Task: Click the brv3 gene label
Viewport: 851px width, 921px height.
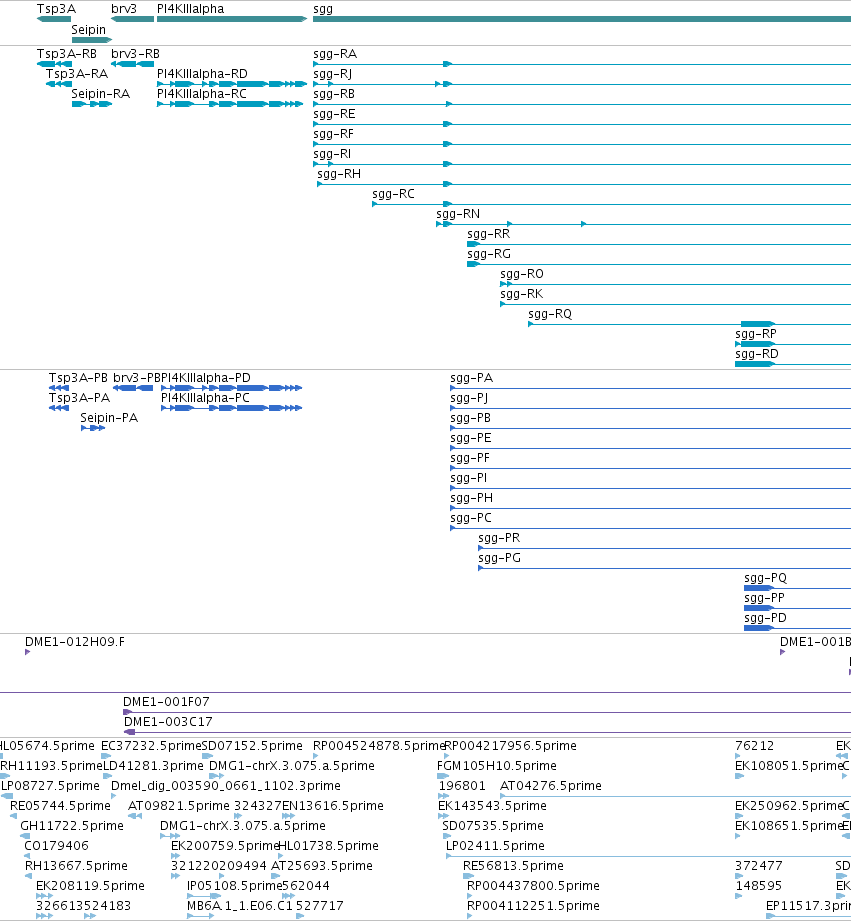Action: click(124, 9)
